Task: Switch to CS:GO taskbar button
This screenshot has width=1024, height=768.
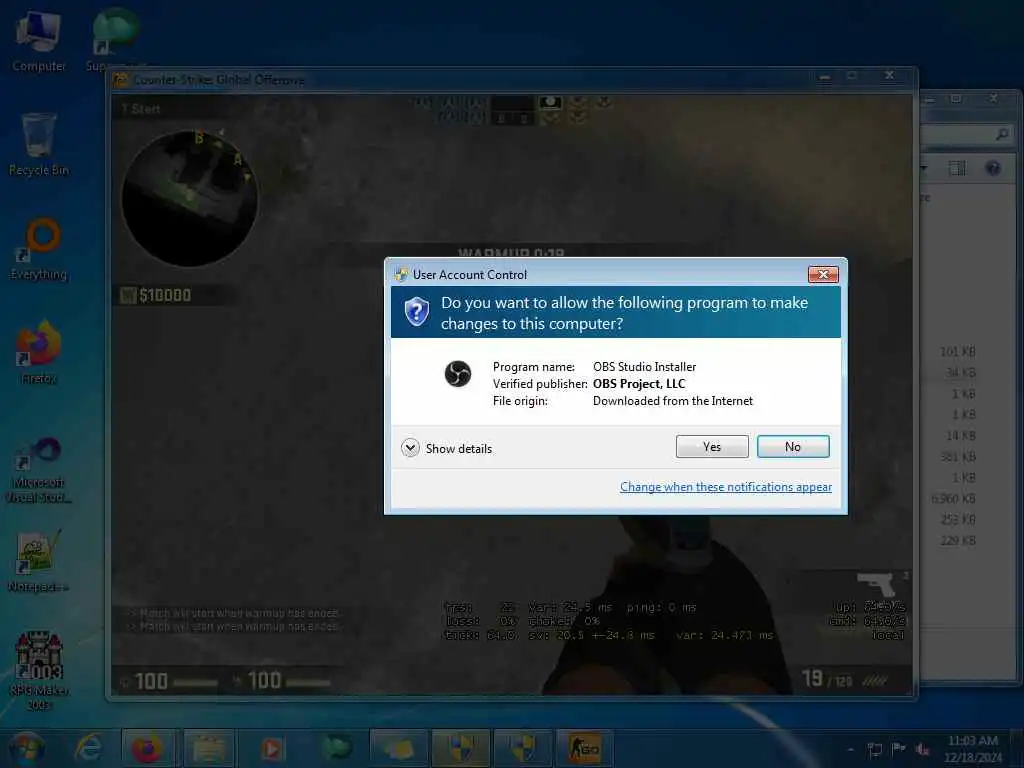Action: point(584,748)
